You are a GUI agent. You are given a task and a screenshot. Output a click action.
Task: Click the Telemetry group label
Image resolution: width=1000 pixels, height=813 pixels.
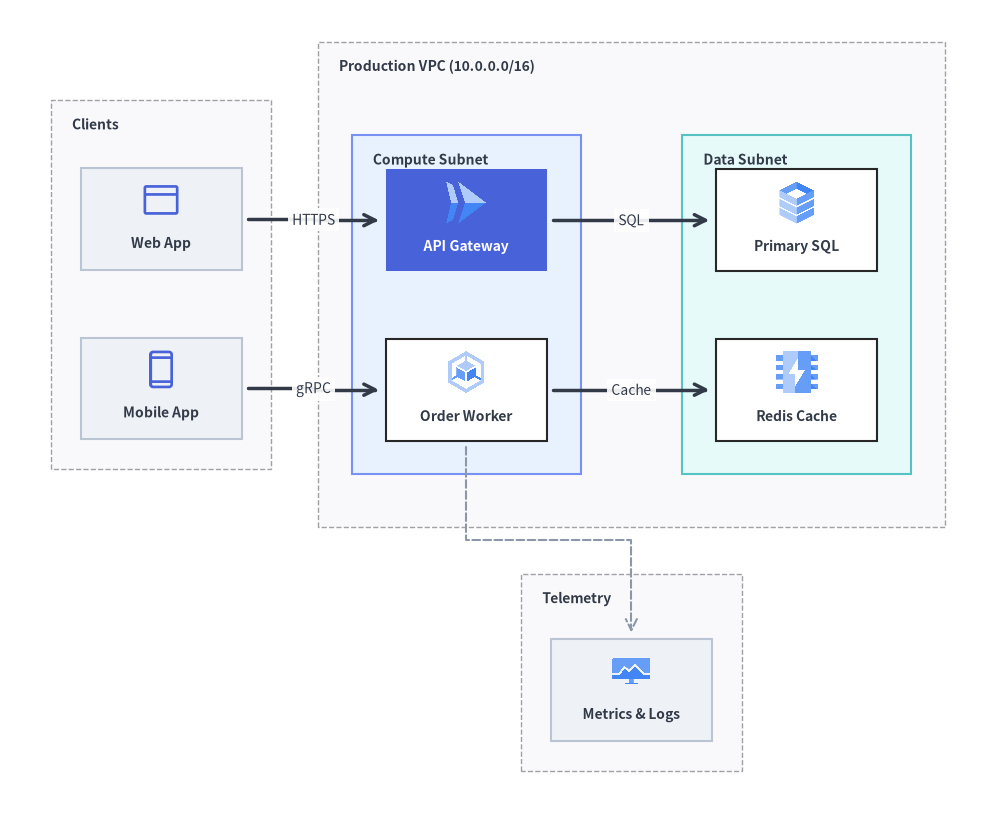click(x=577, y=598)
